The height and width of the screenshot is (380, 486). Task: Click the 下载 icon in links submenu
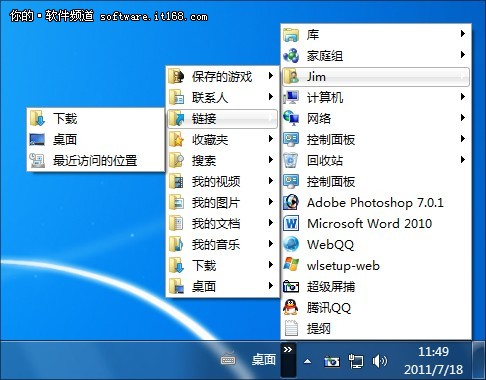[x=37, y=118]
